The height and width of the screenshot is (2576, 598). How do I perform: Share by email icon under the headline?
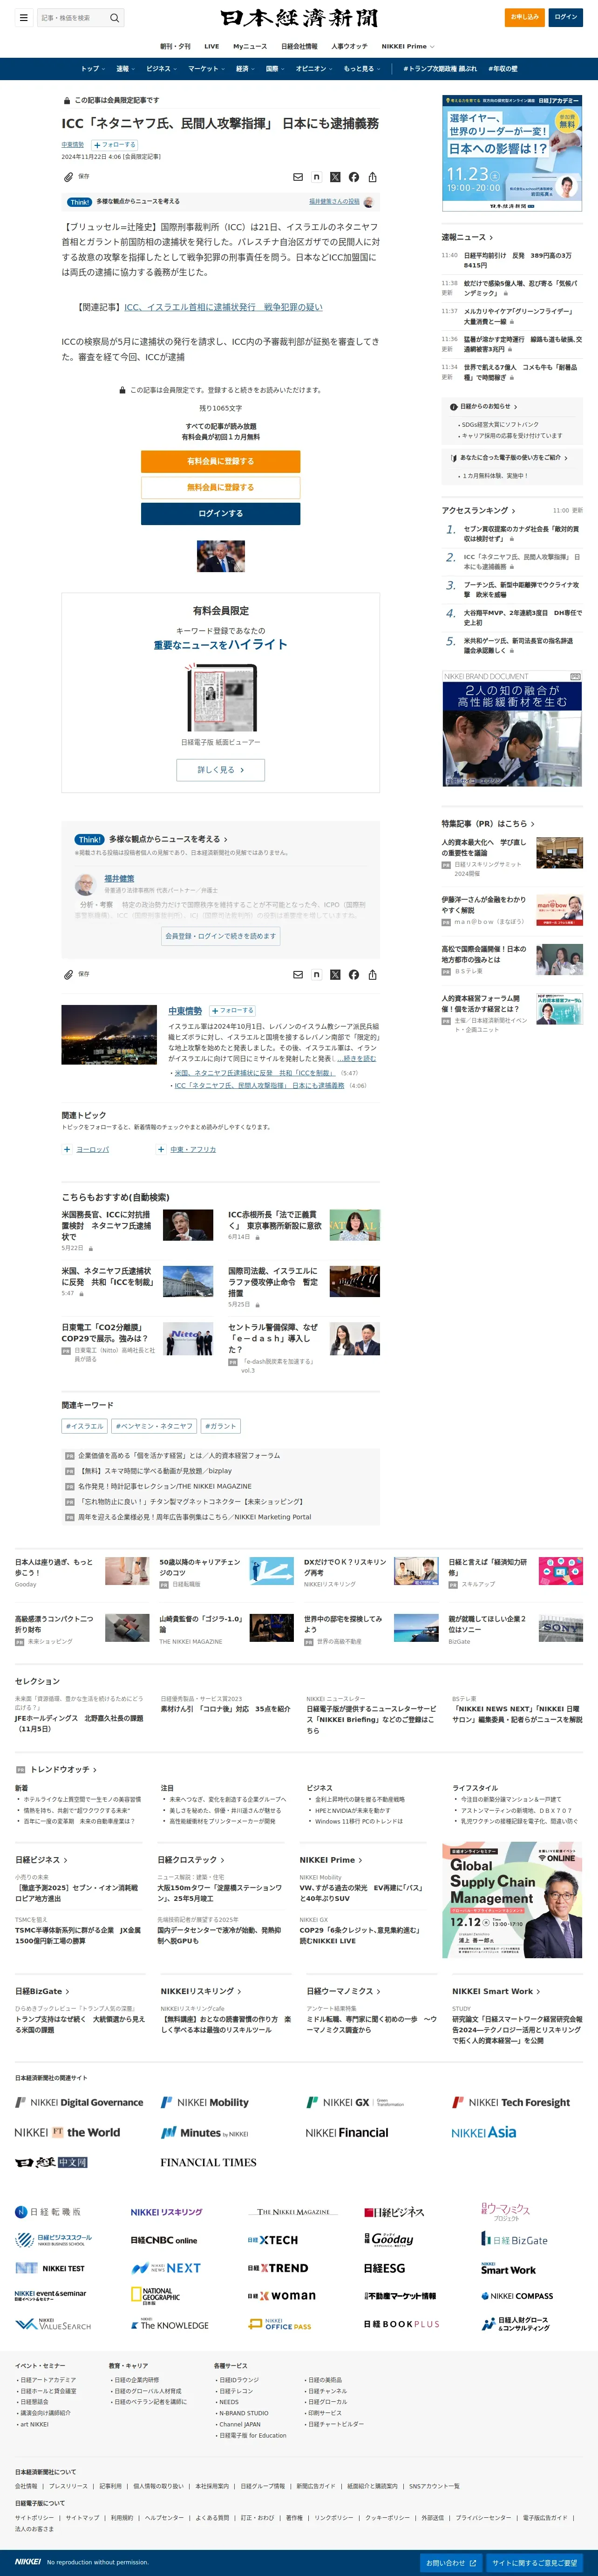point(298,177)
